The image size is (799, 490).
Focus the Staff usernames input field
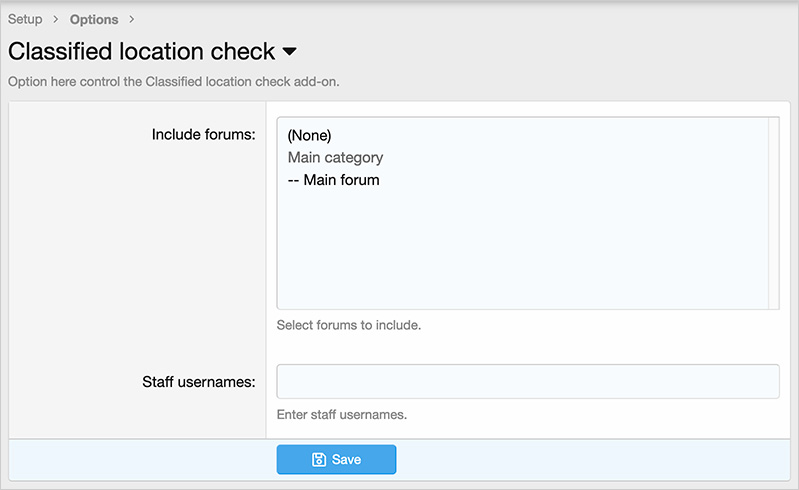527,381
